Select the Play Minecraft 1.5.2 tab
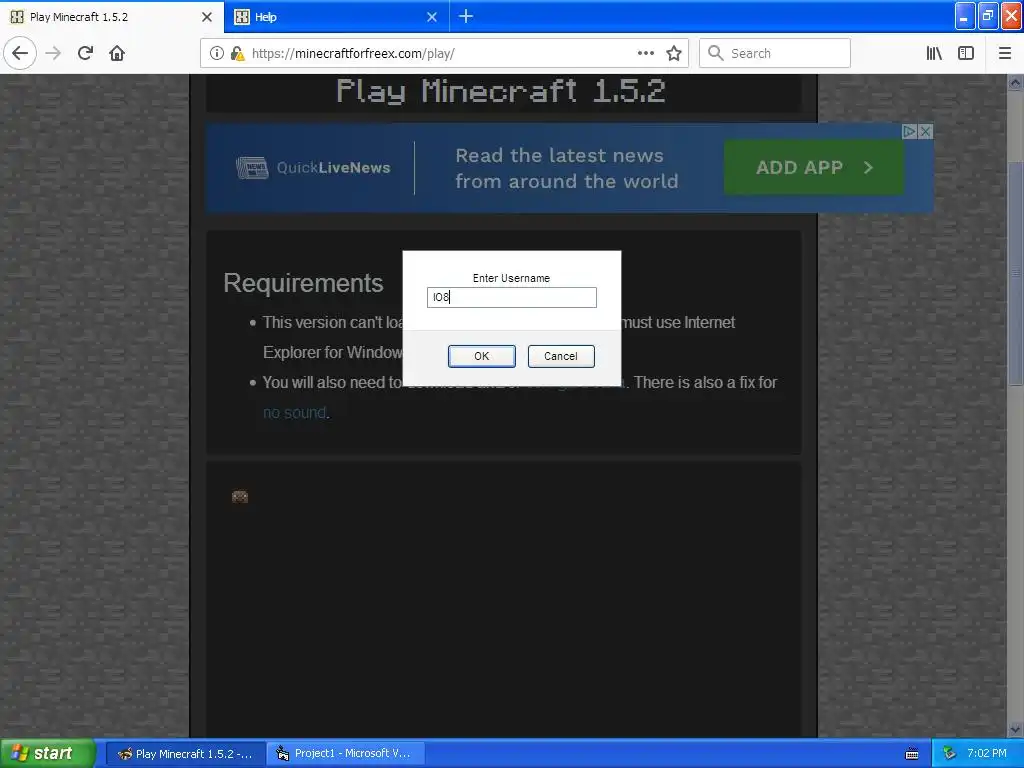This screenshot has width=1024, height=768. (112, 17)
